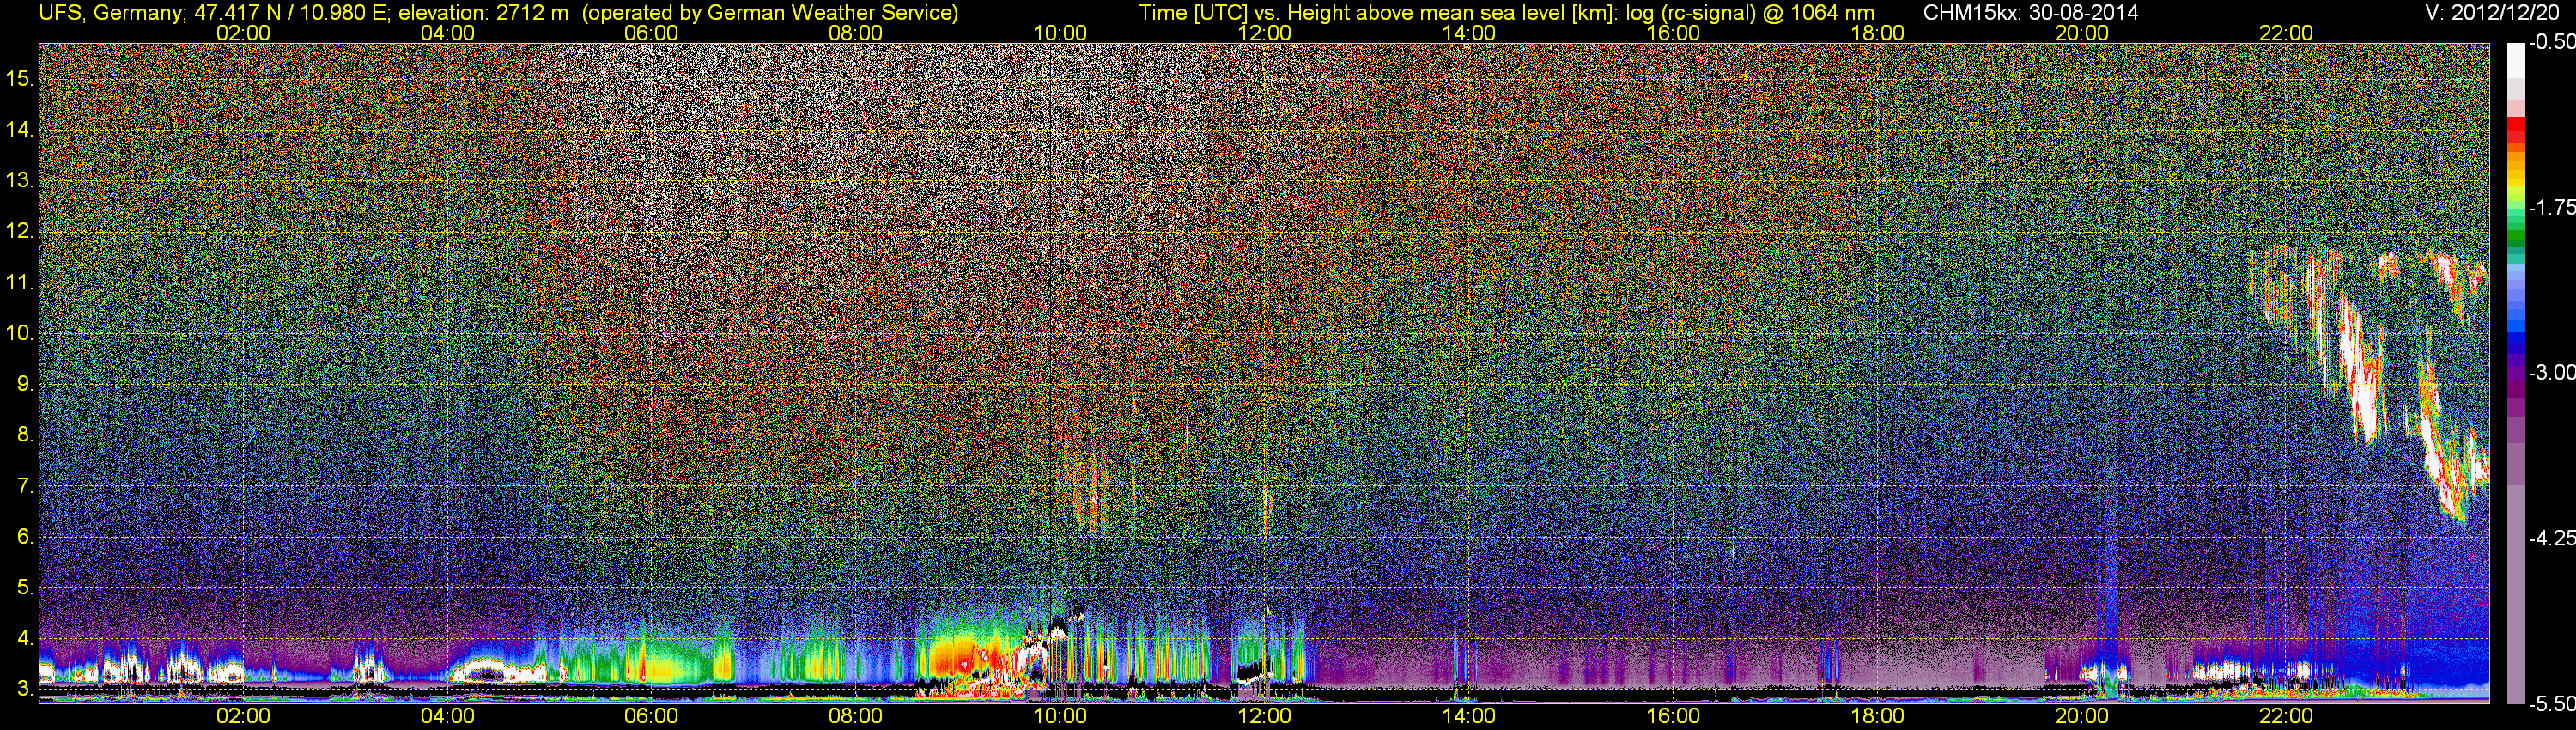Click the "08:00" label on the bottom time axis
2576x730 pixels.
[856, 716]
